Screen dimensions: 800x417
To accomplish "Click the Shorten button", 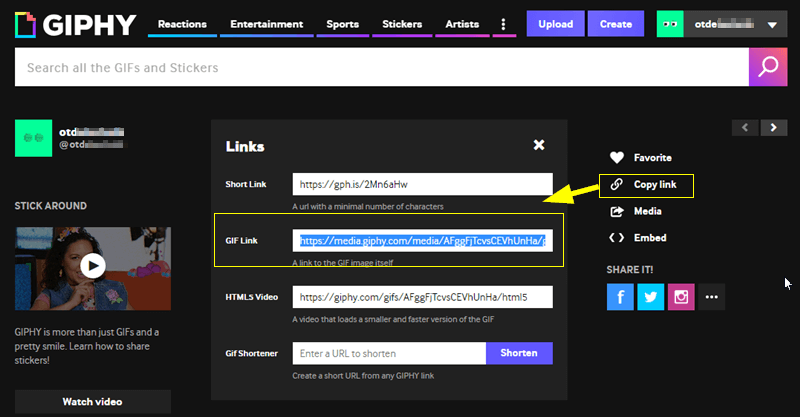I will click(x=519, y=353).
